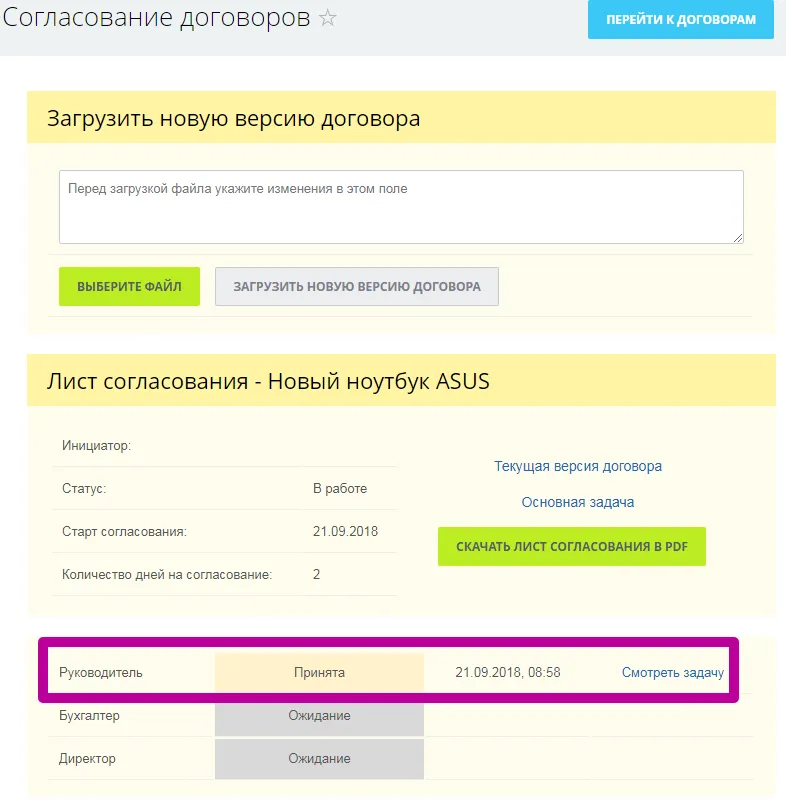786x800 pixels.
Task: Toggle the favorite star next to page title
Action: click(x=328, y=18)
